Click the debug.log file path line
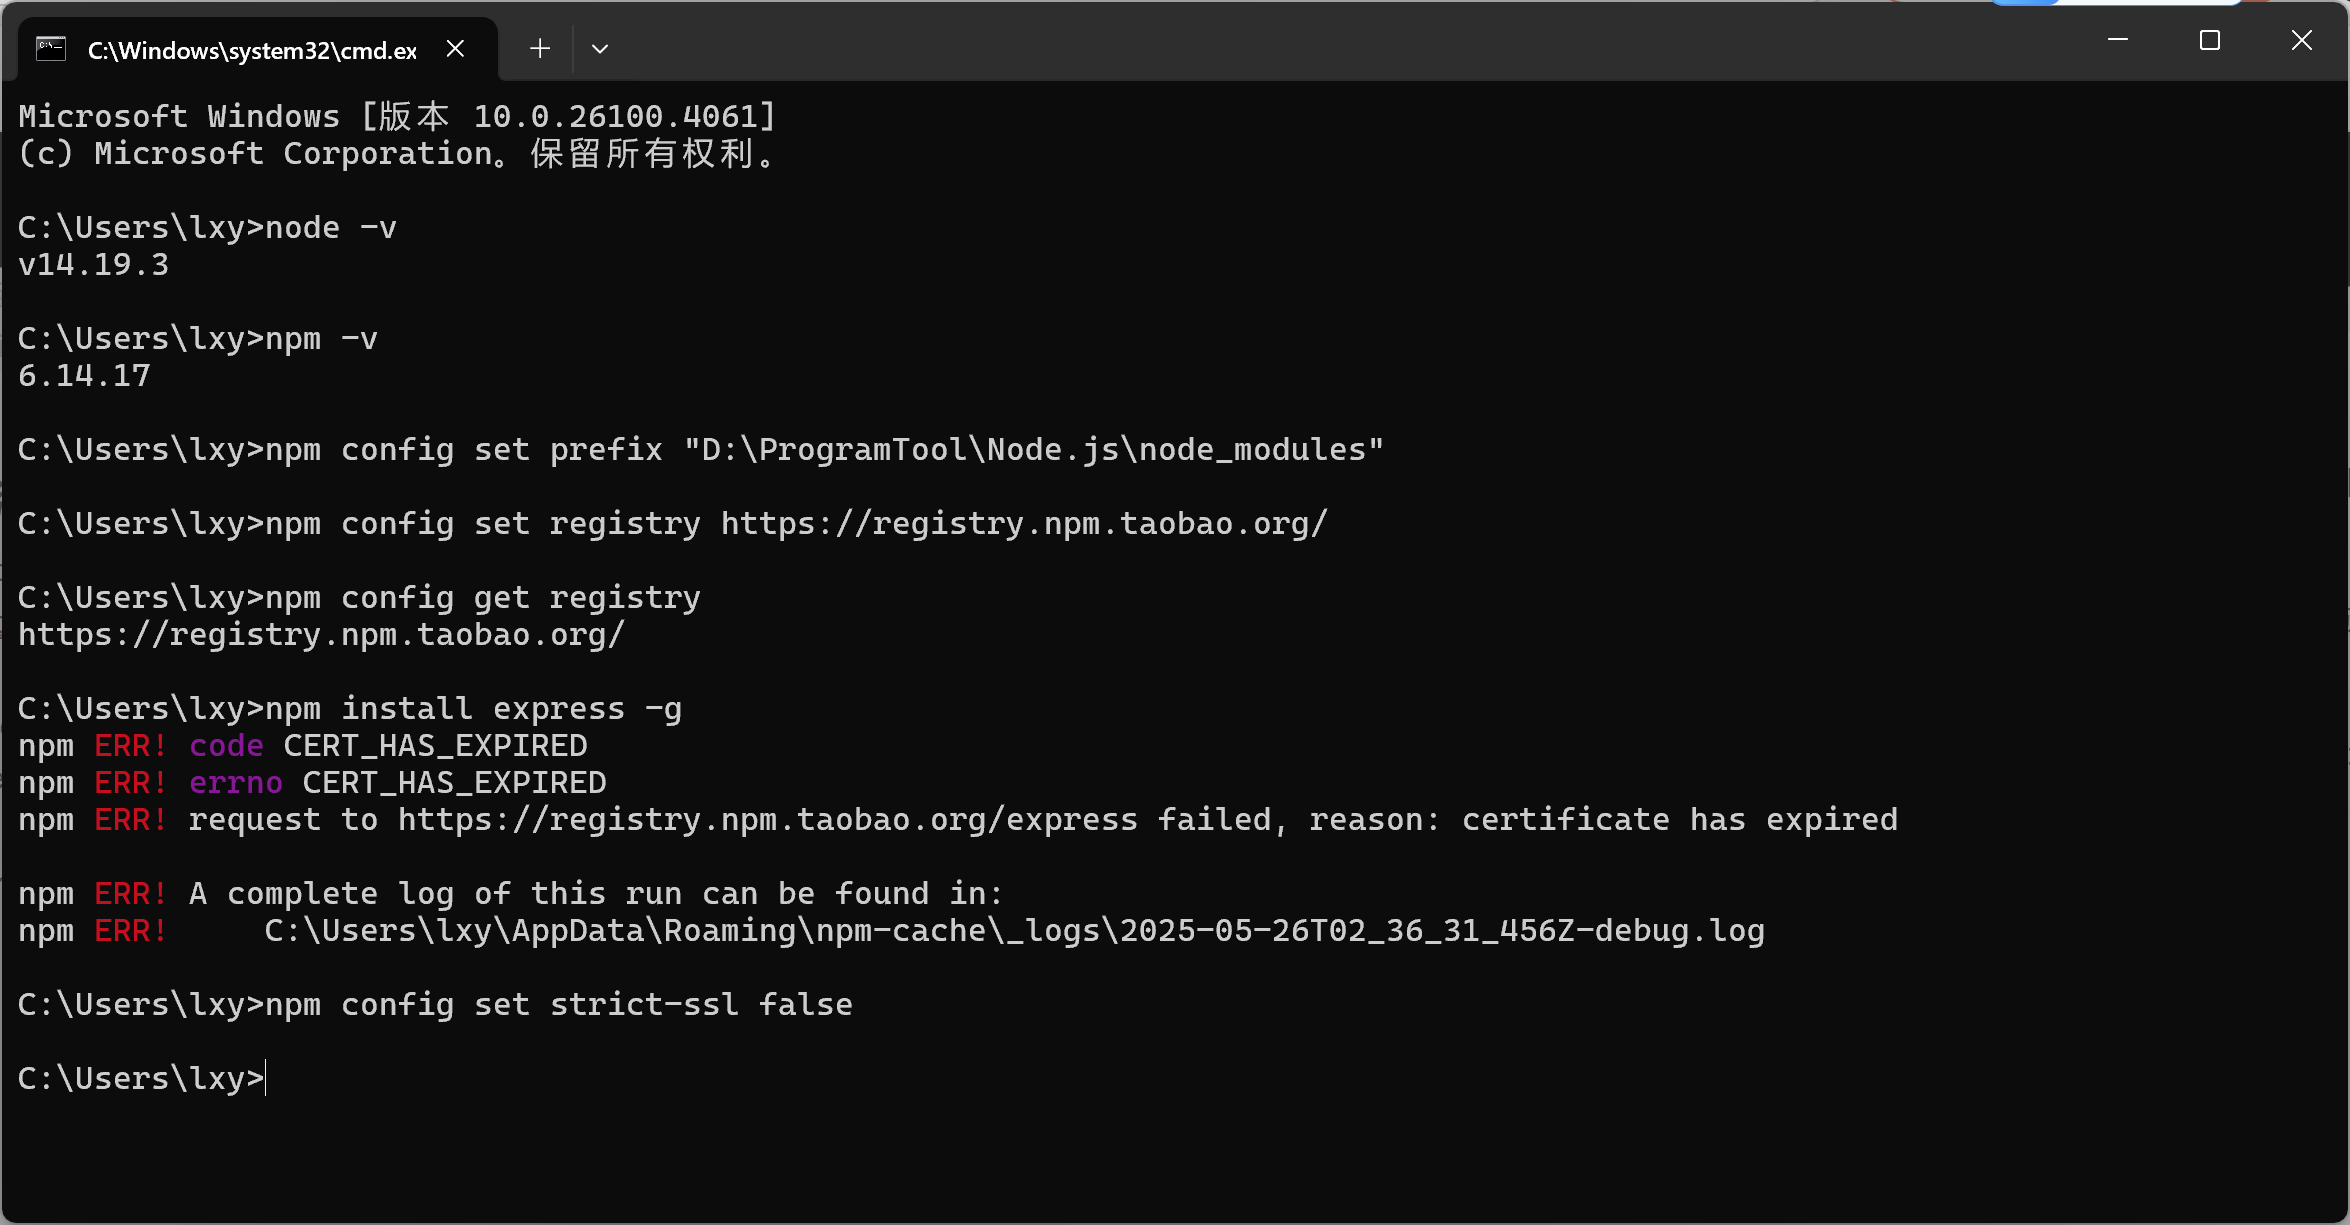Viewport: 2350px width, 1225px height. [x=1014, y=931]
